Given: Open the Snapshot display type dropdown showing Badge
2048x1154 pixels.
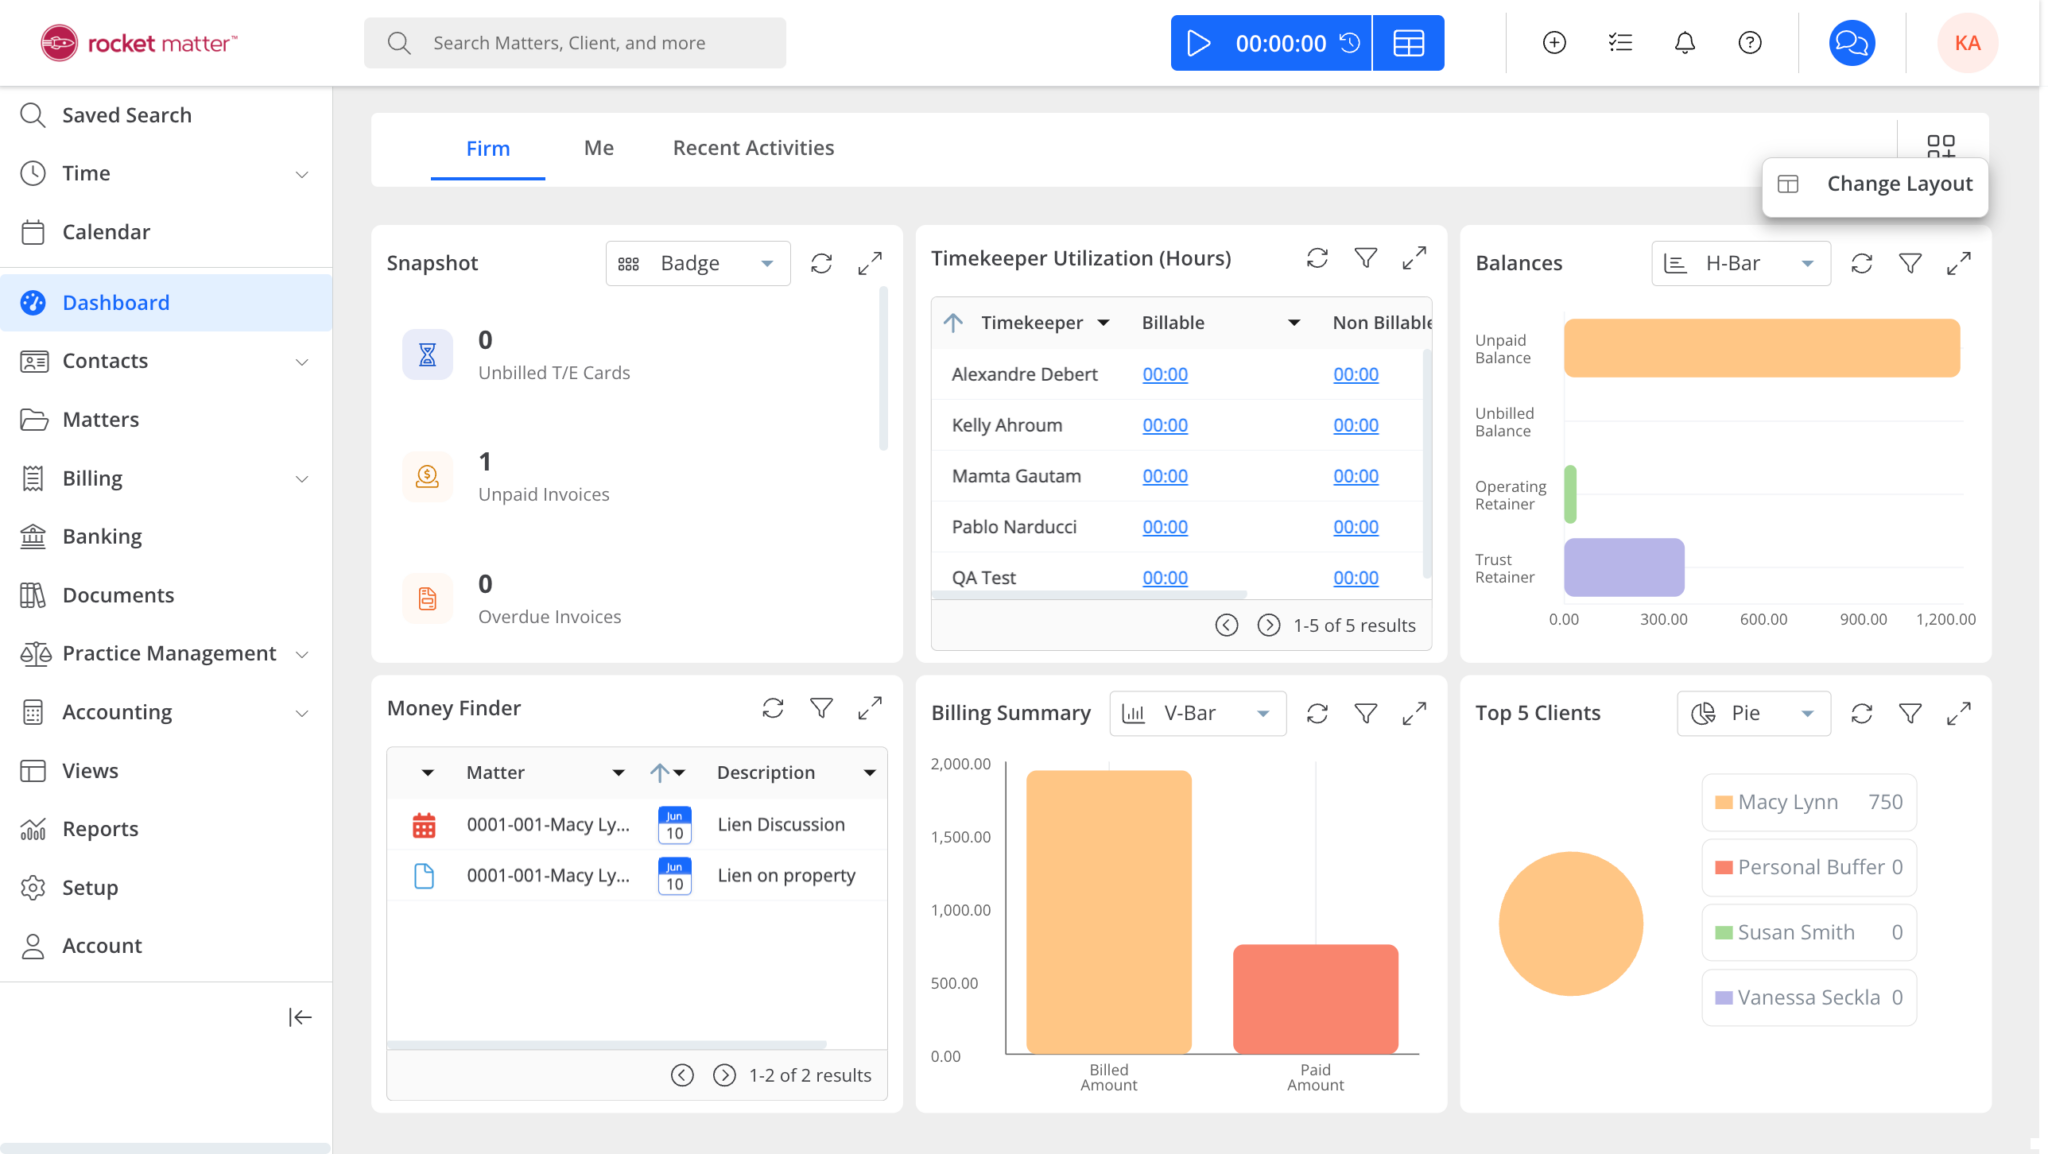Looking at the screenshot, I should [x=696, y=263].
